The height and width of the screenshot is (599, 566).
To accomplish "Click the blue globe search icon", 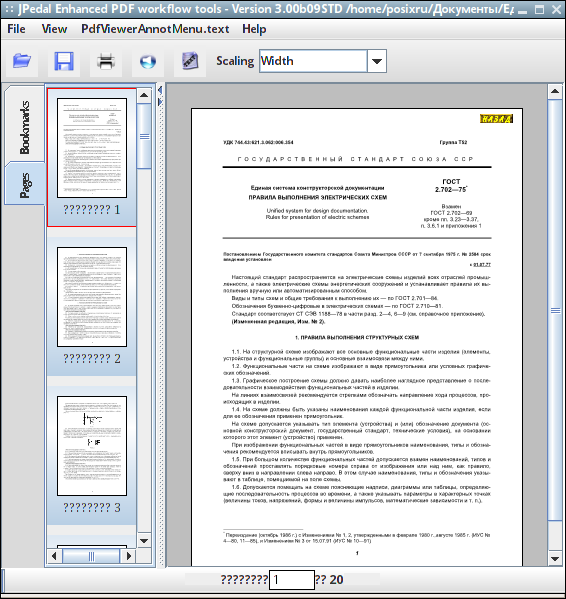I will click(x=148, y=61).
